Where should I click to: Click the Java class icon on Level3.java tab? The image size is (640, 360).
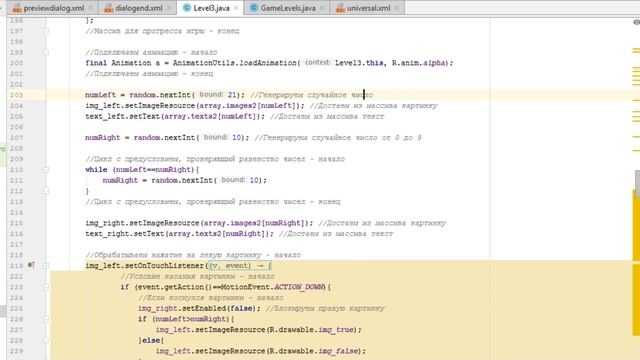click(187, 8)
